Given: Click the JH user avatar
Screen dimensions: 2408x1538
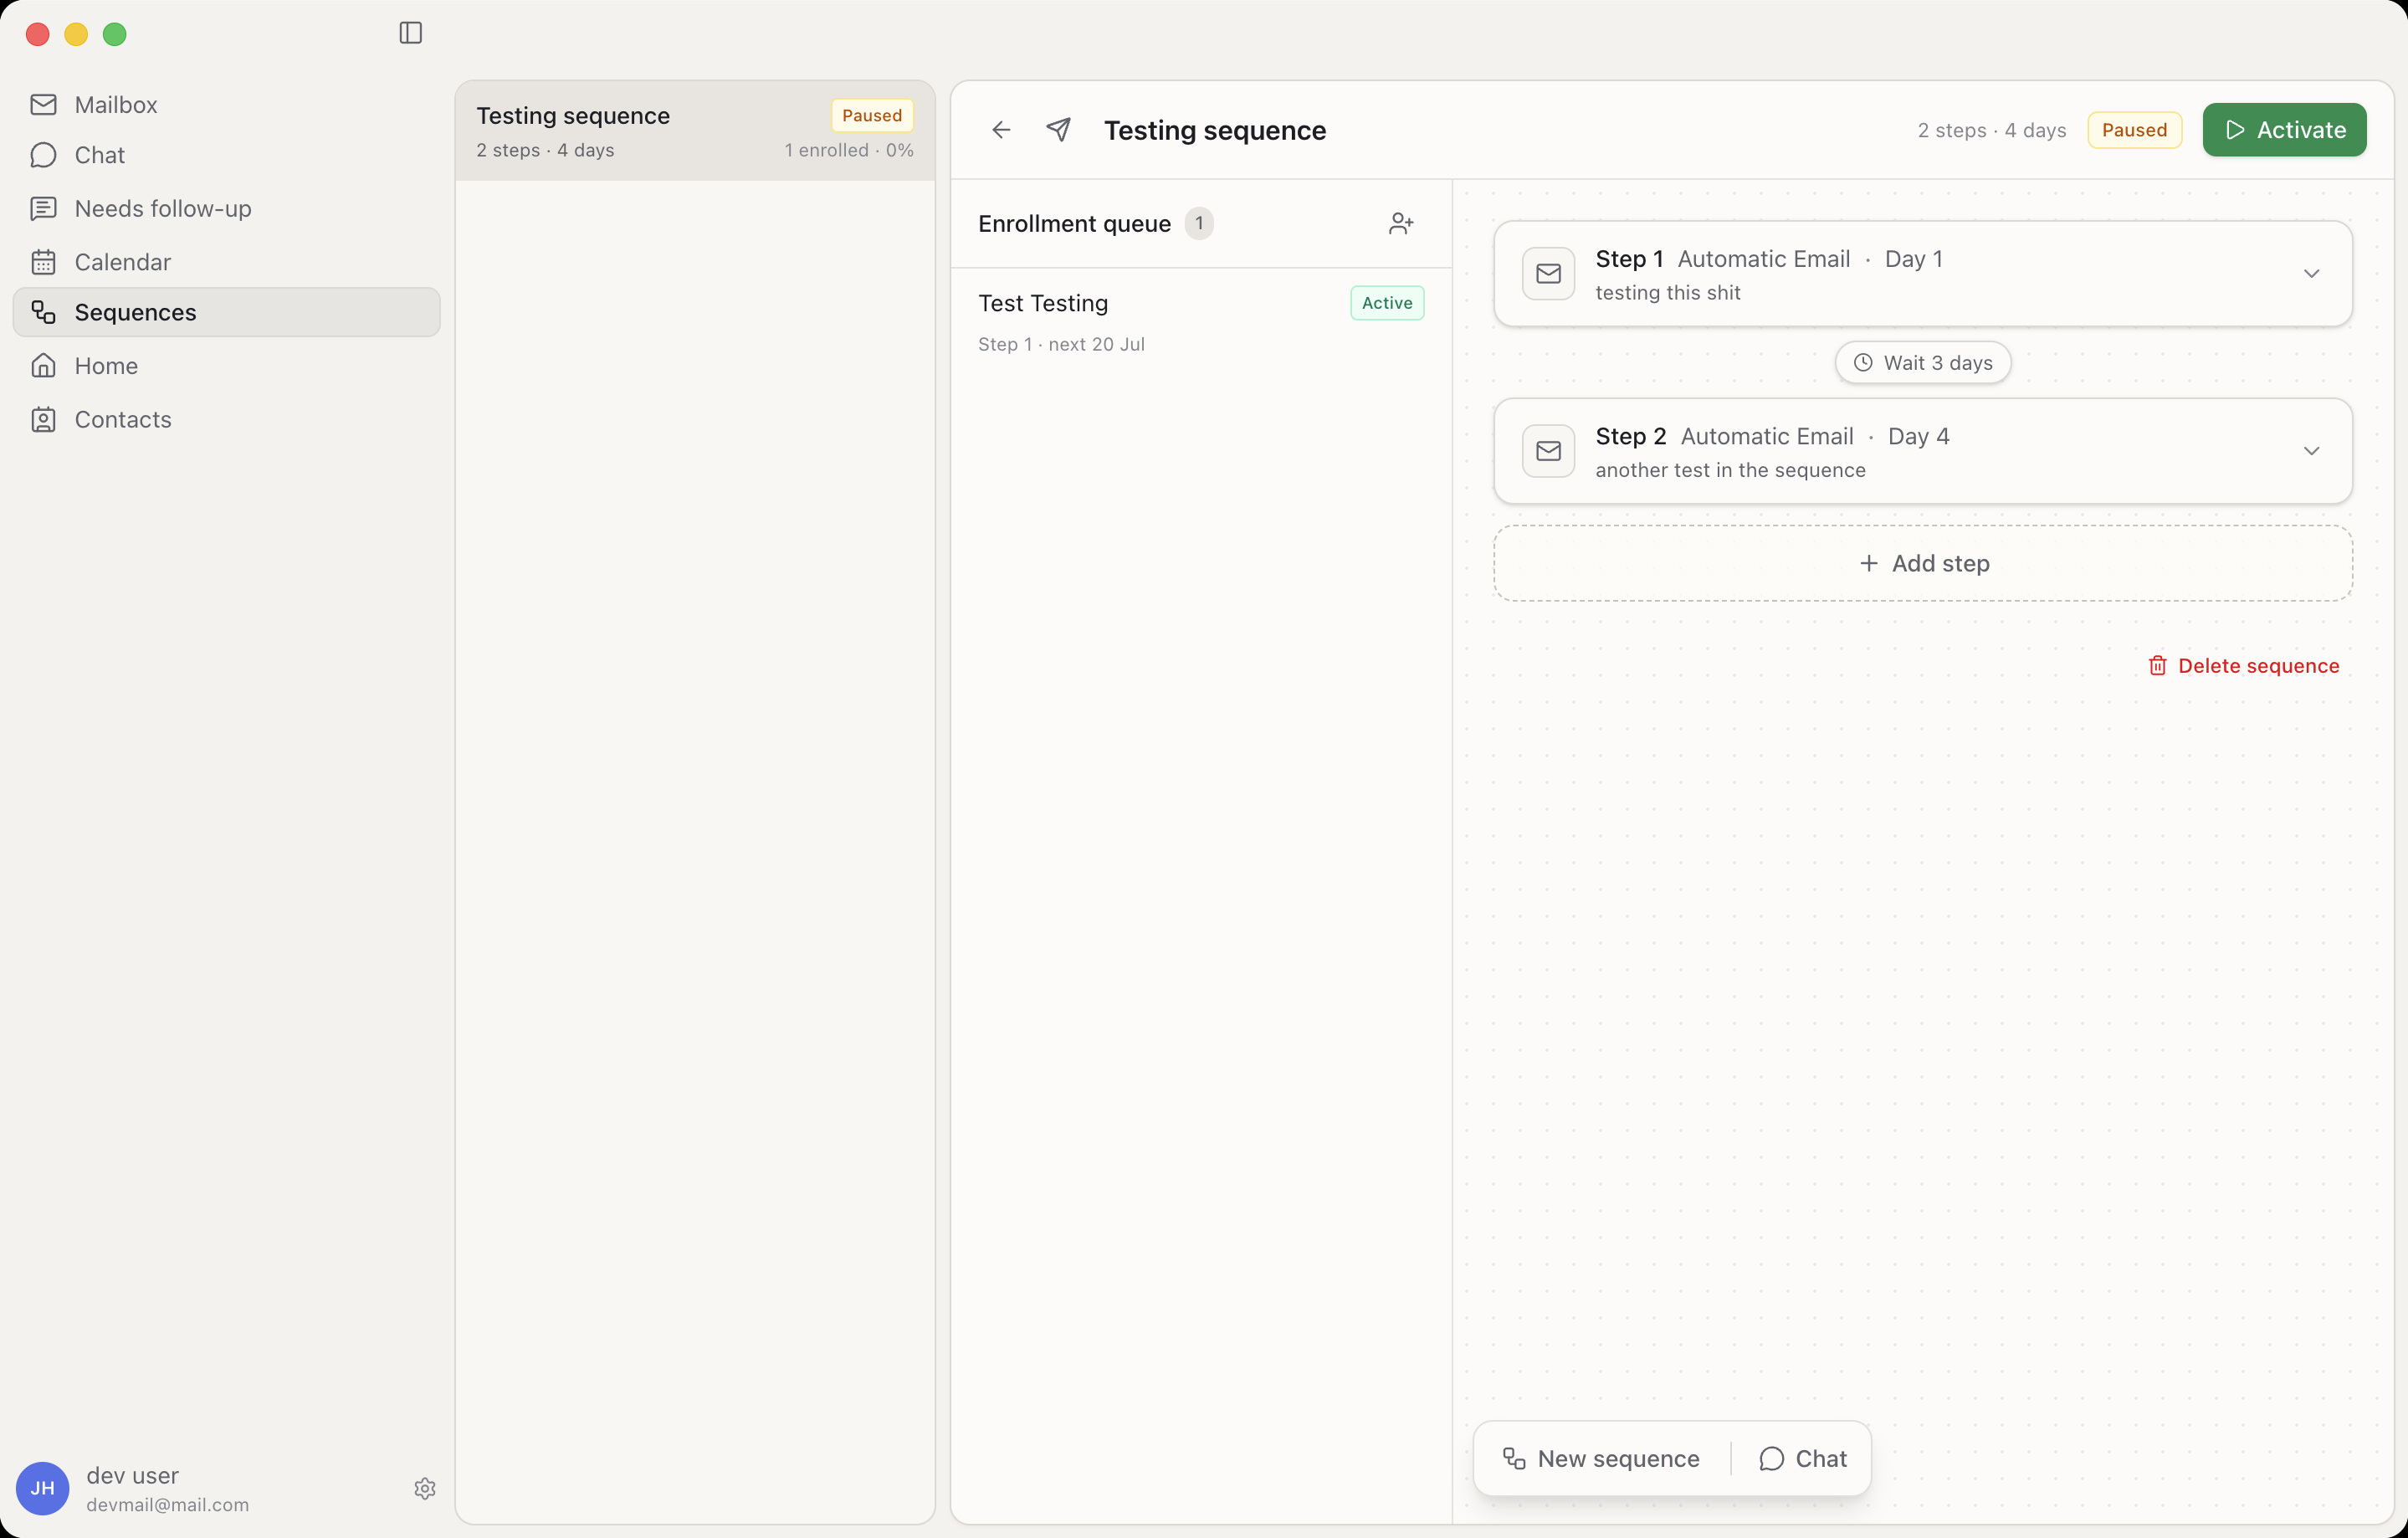Looking at the screenshot, I should [43, 1488].
